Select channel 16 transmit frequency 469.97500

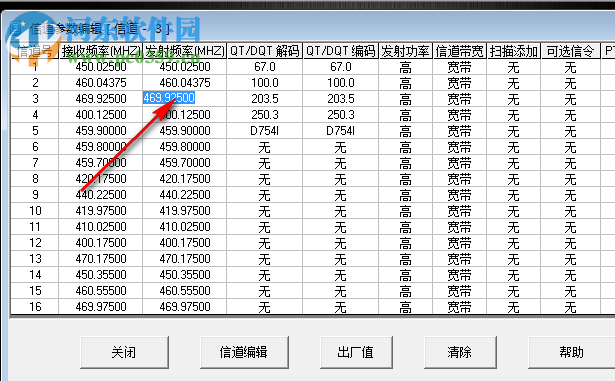tap(185, 307)
